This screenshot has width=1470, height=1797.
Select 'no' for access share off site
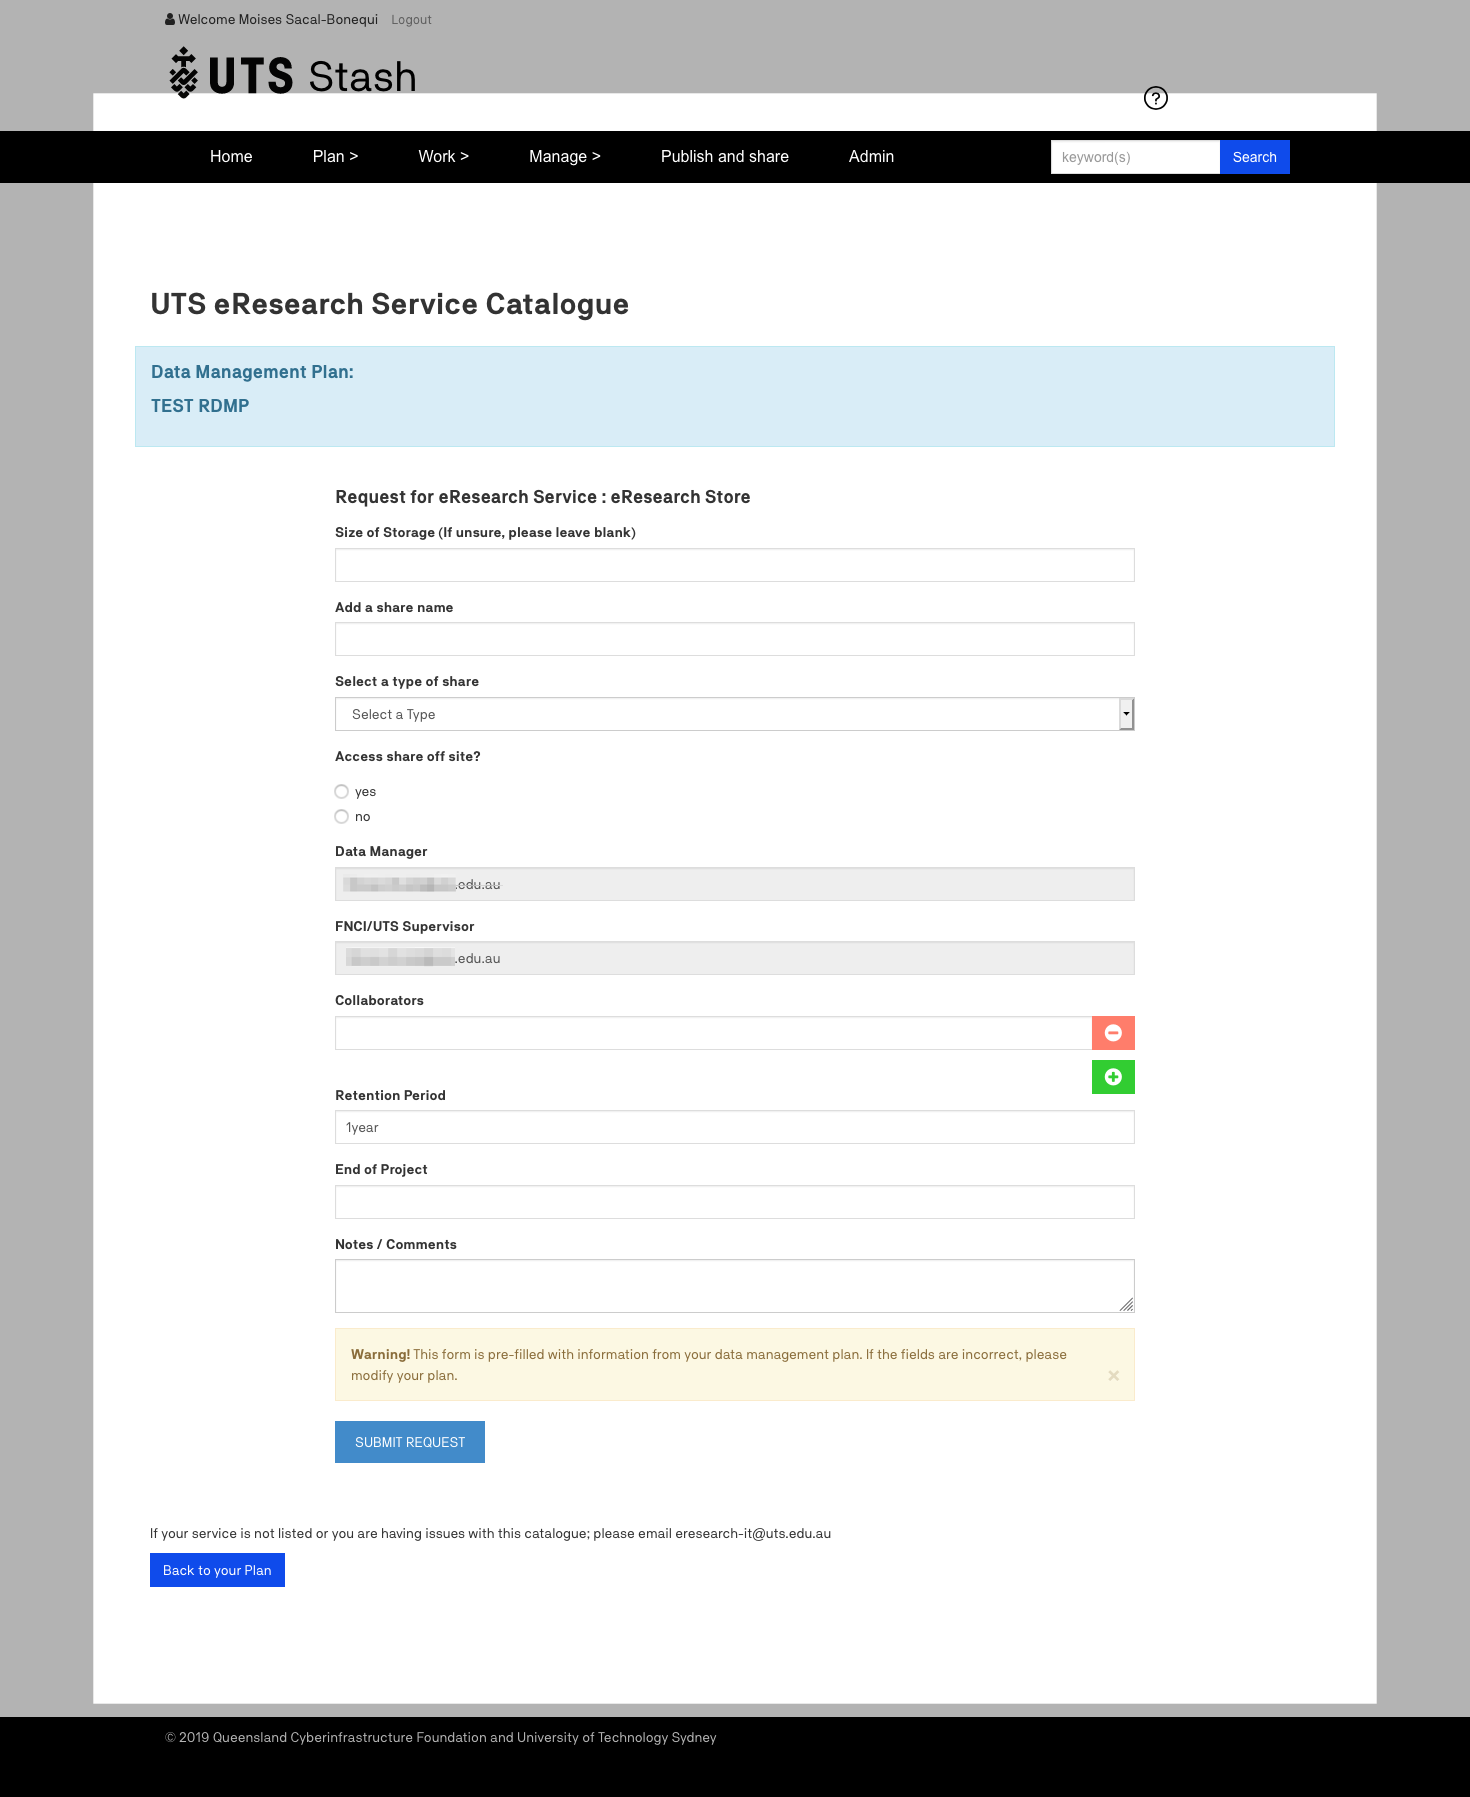(342, 816)
